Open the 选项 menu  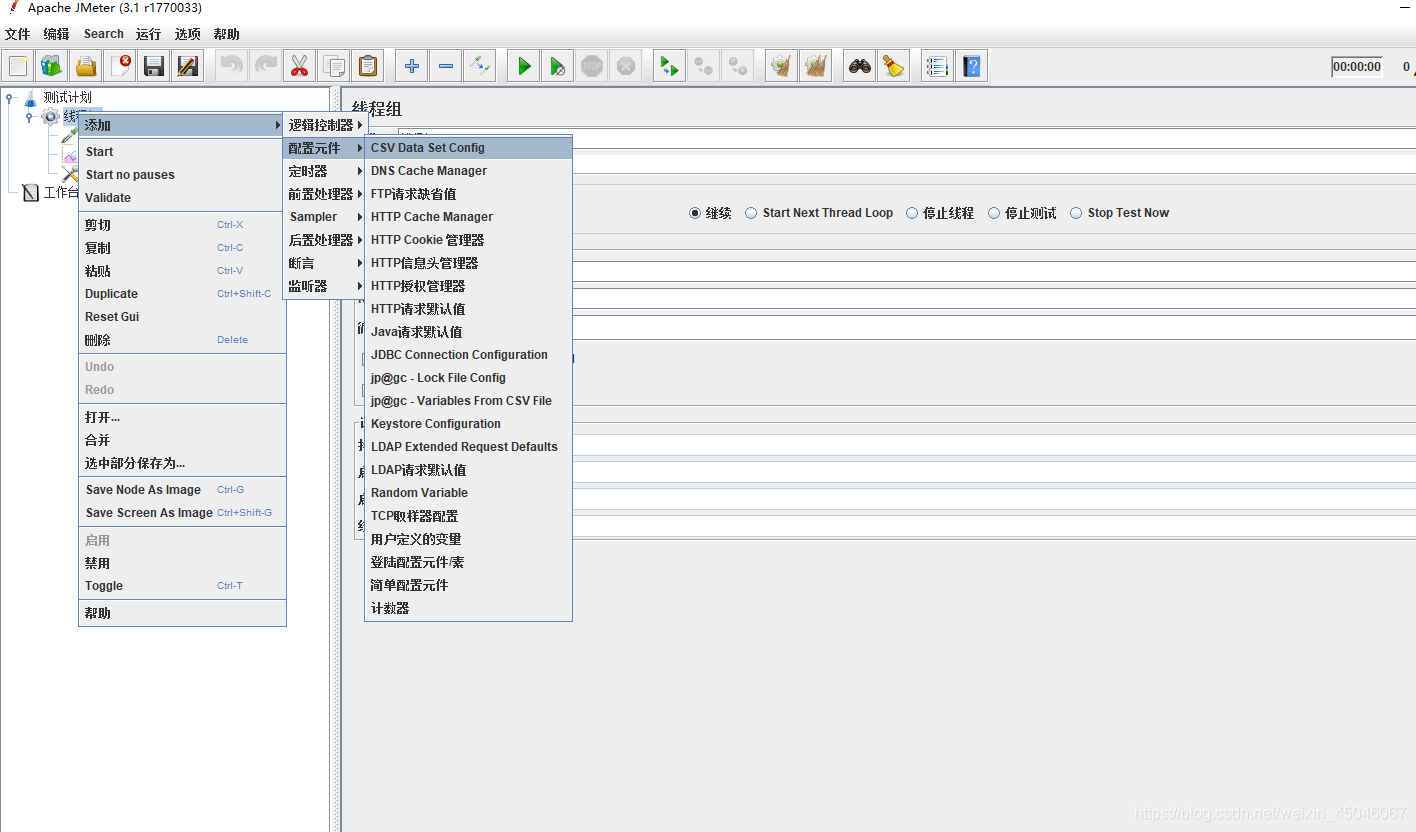coord(187,34)
